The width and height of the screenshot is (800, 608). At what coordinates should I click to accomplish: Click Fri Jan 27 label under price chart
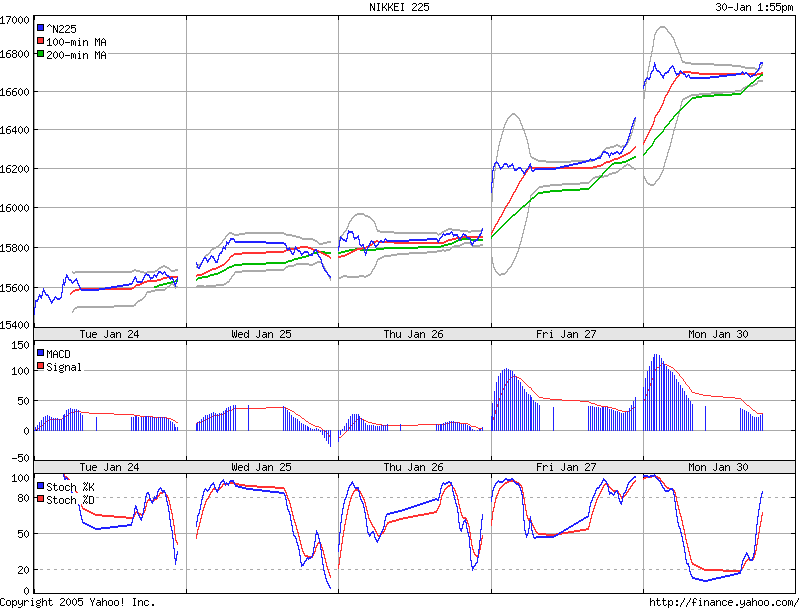pyautogui.click(x=566, y=334)
